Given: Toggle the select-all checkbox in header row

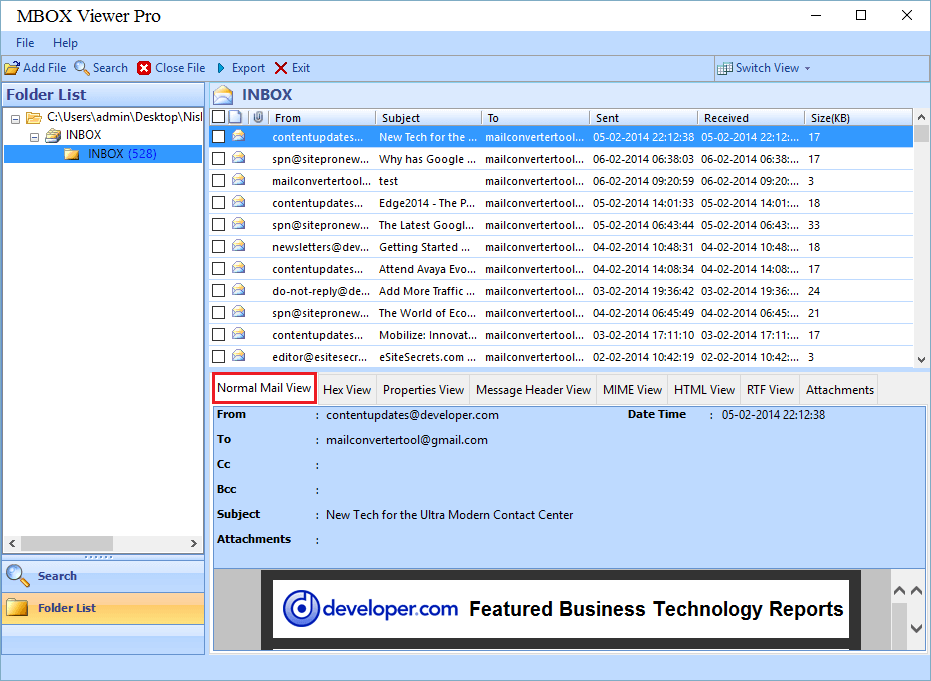Looking at the screenshot, I should 218,118.
